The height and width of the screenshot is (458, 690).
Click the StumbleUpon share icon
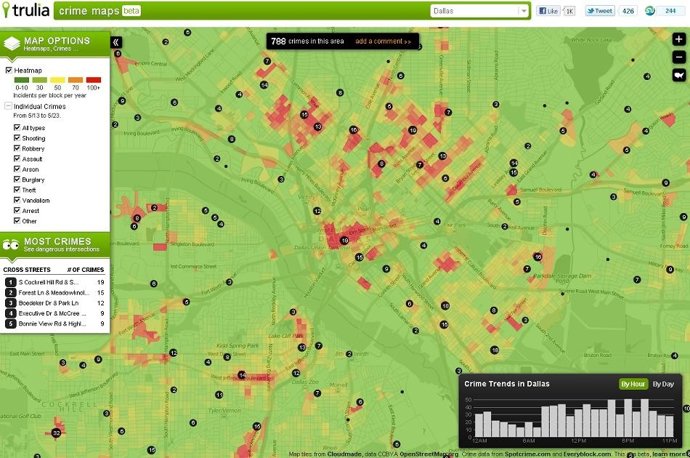pos(650,11)
